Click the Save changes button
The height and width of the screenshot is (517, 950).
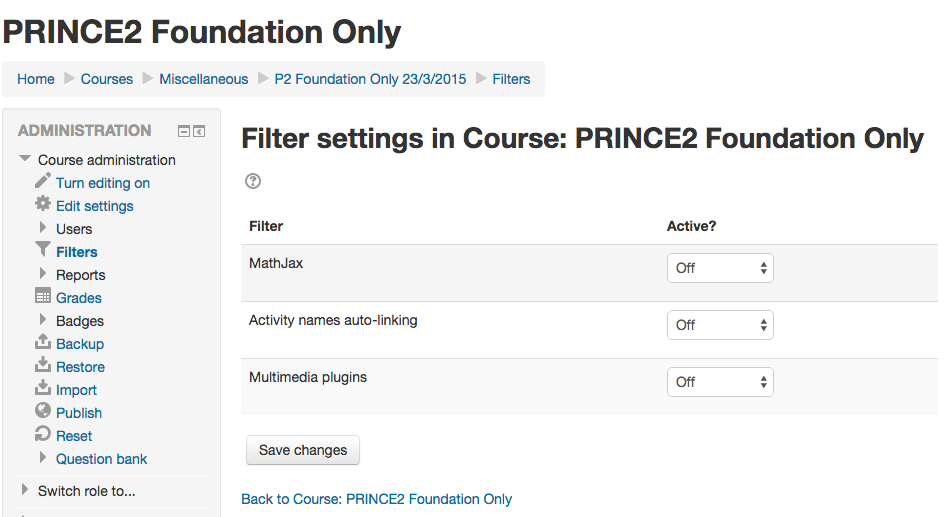(303, 450)
